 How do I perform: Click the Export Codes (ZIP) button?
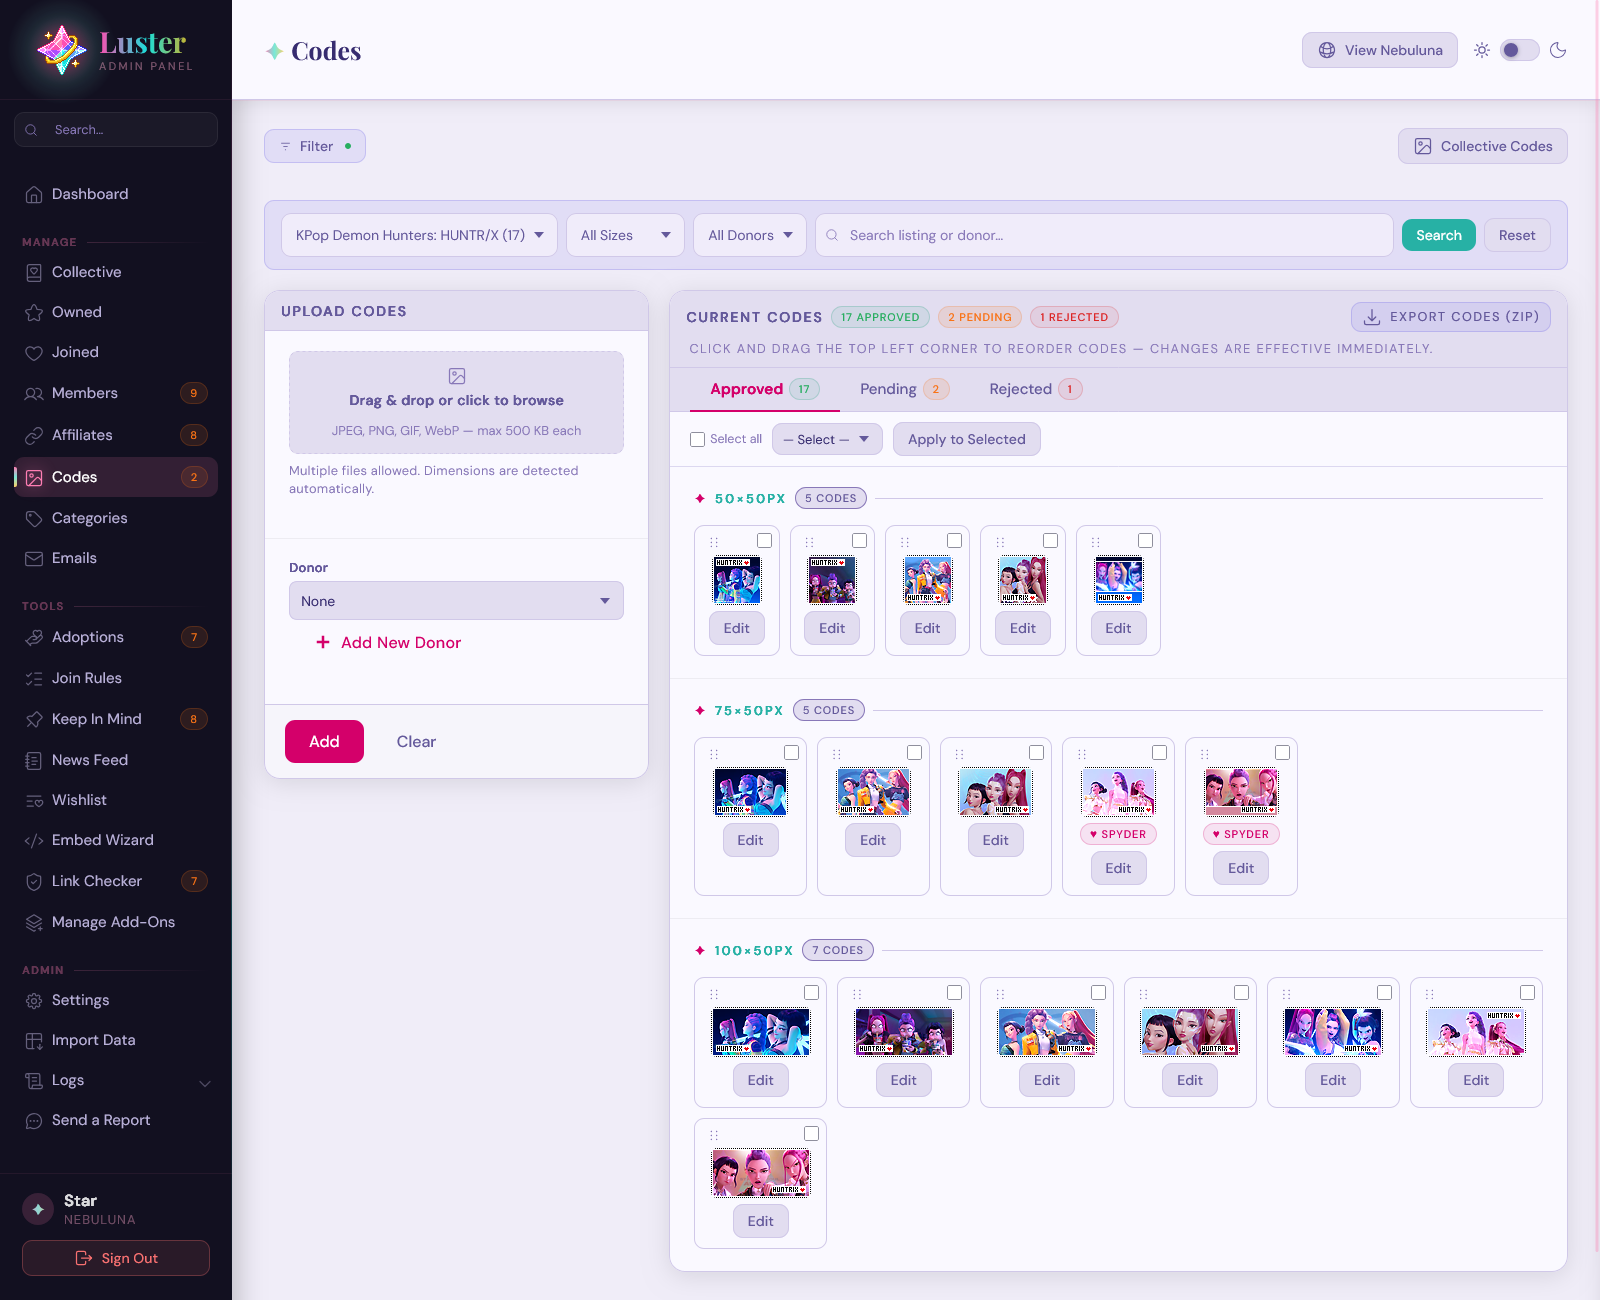click(x=1451, y=317)
